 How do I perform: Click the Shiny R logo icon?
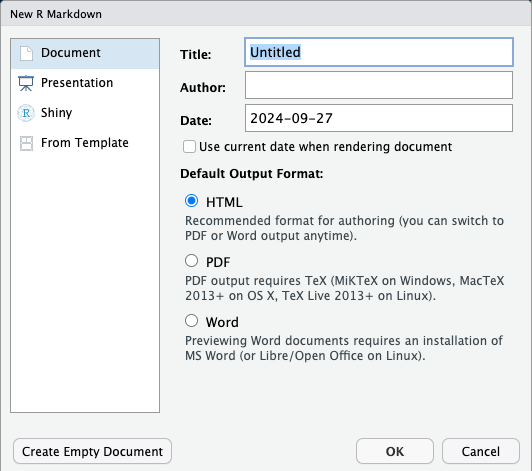pos(26,113)
